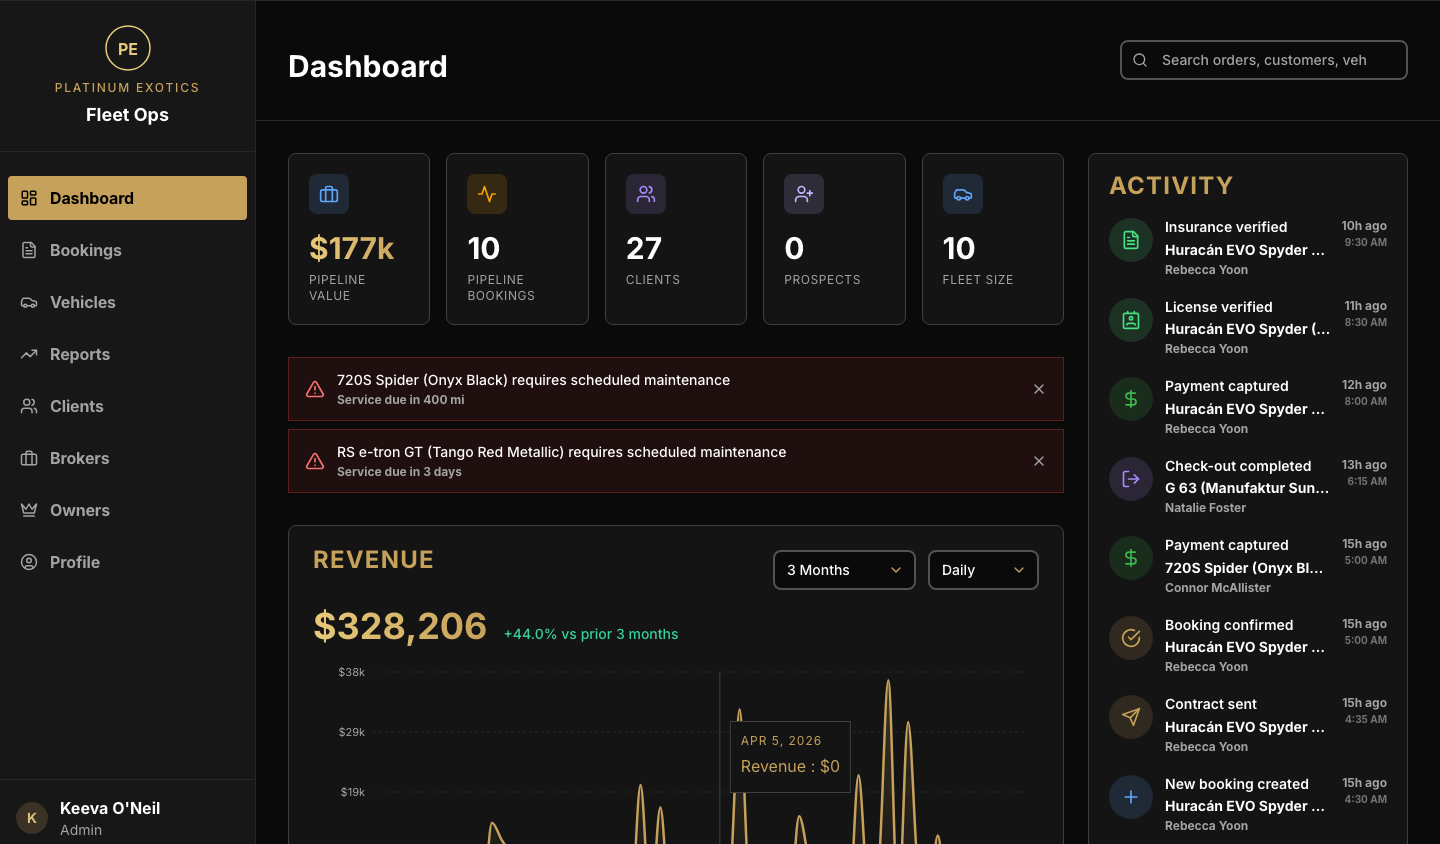The height and width of the screenshot is (844, 1440).
Task: Click Connor McAllister in activity feed
Action: [1218, 588]
